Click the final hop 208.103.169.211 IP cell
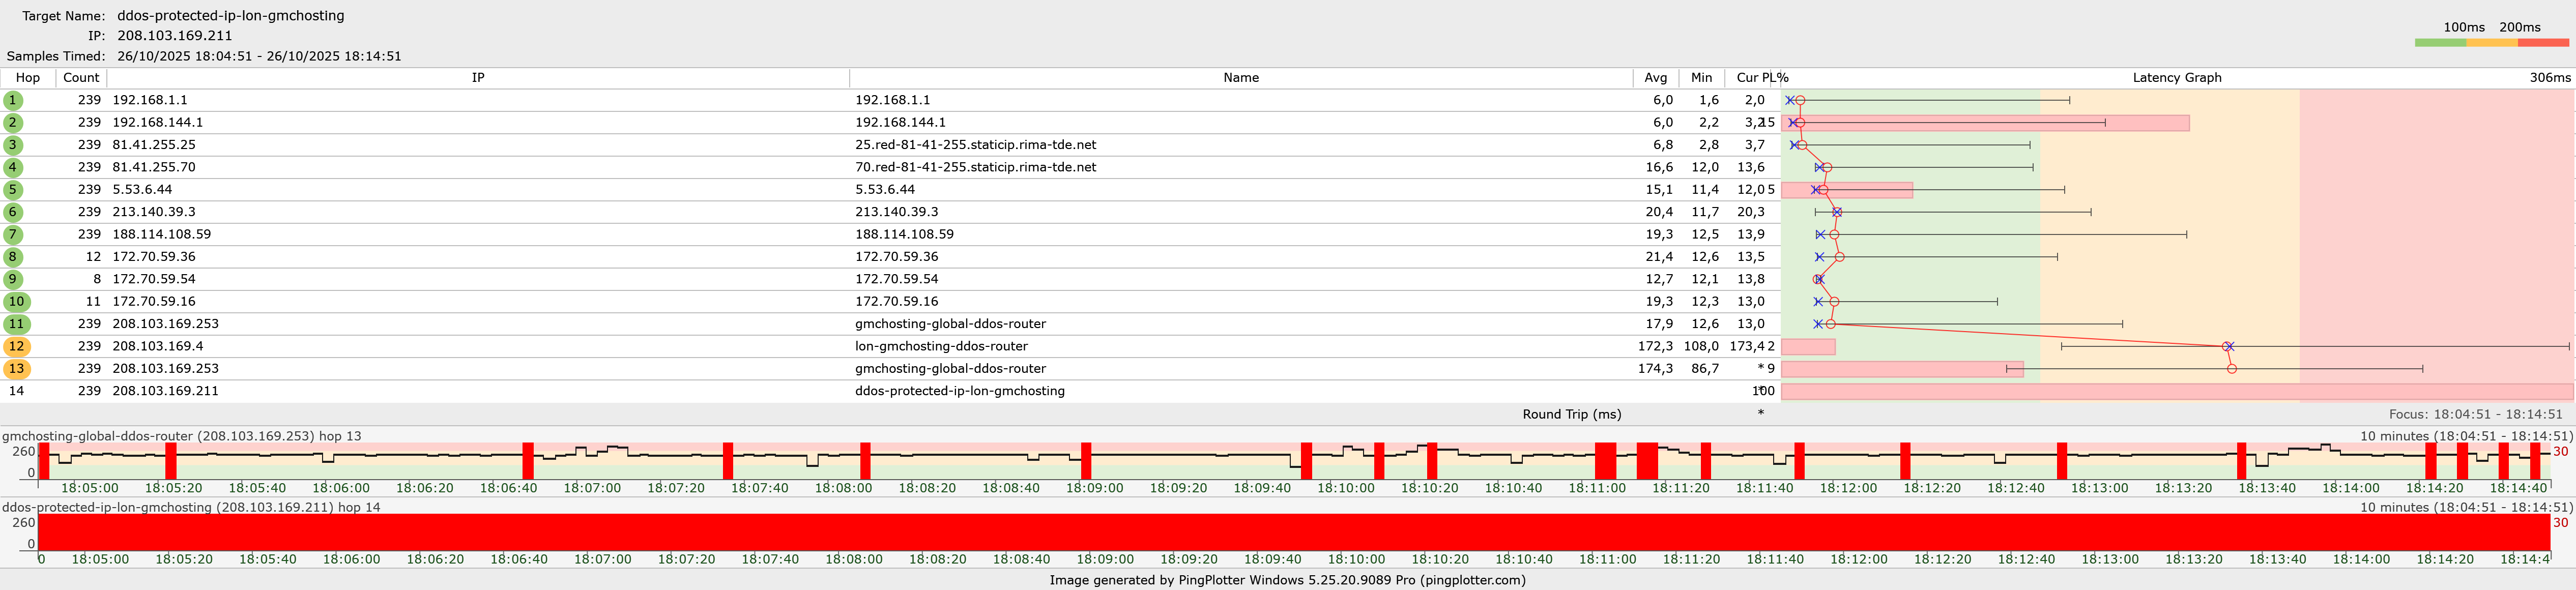Viewport: 2576px width, 590px height. tap(165, 391)
